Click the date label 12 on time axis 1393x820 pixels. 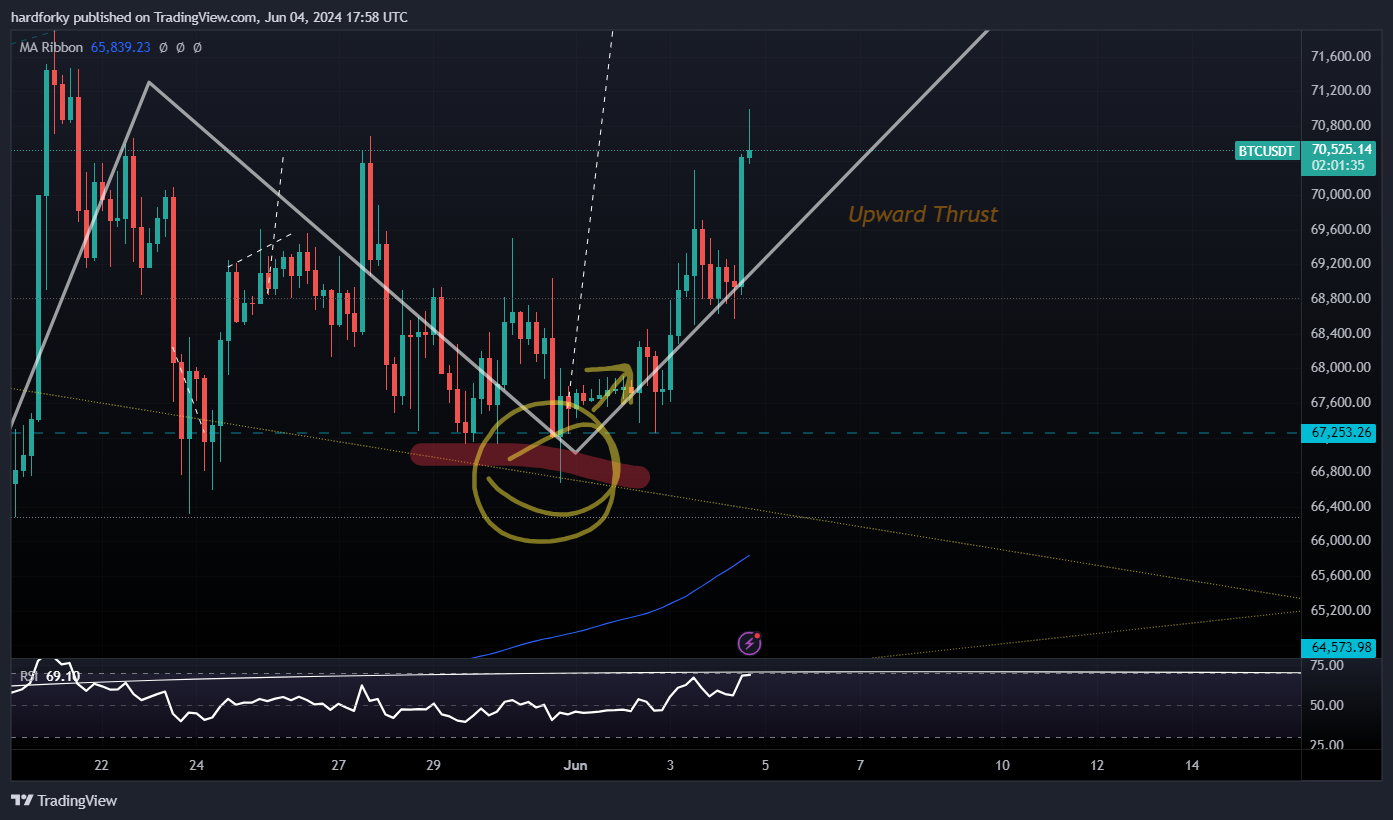click(1097, 765)
